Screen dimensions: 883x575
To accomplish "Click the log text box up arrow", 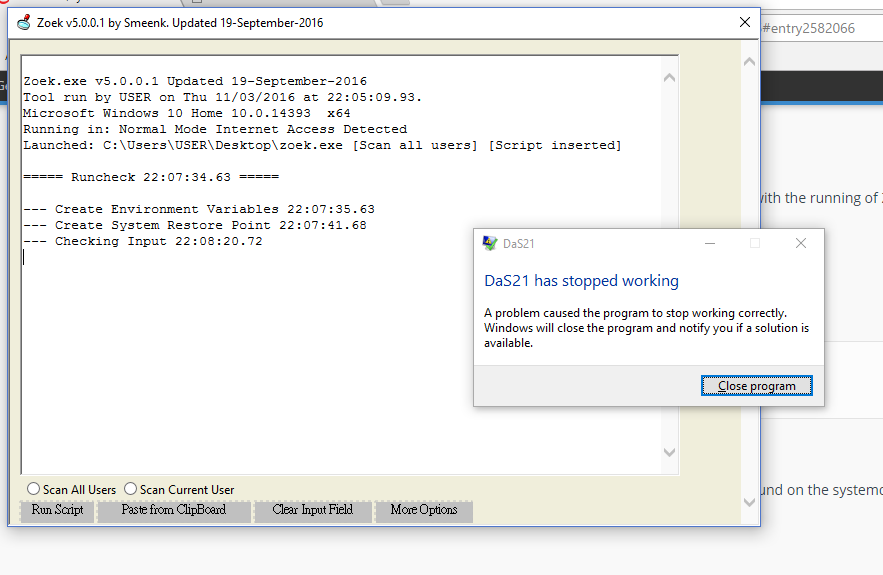I will pos(669,78).
